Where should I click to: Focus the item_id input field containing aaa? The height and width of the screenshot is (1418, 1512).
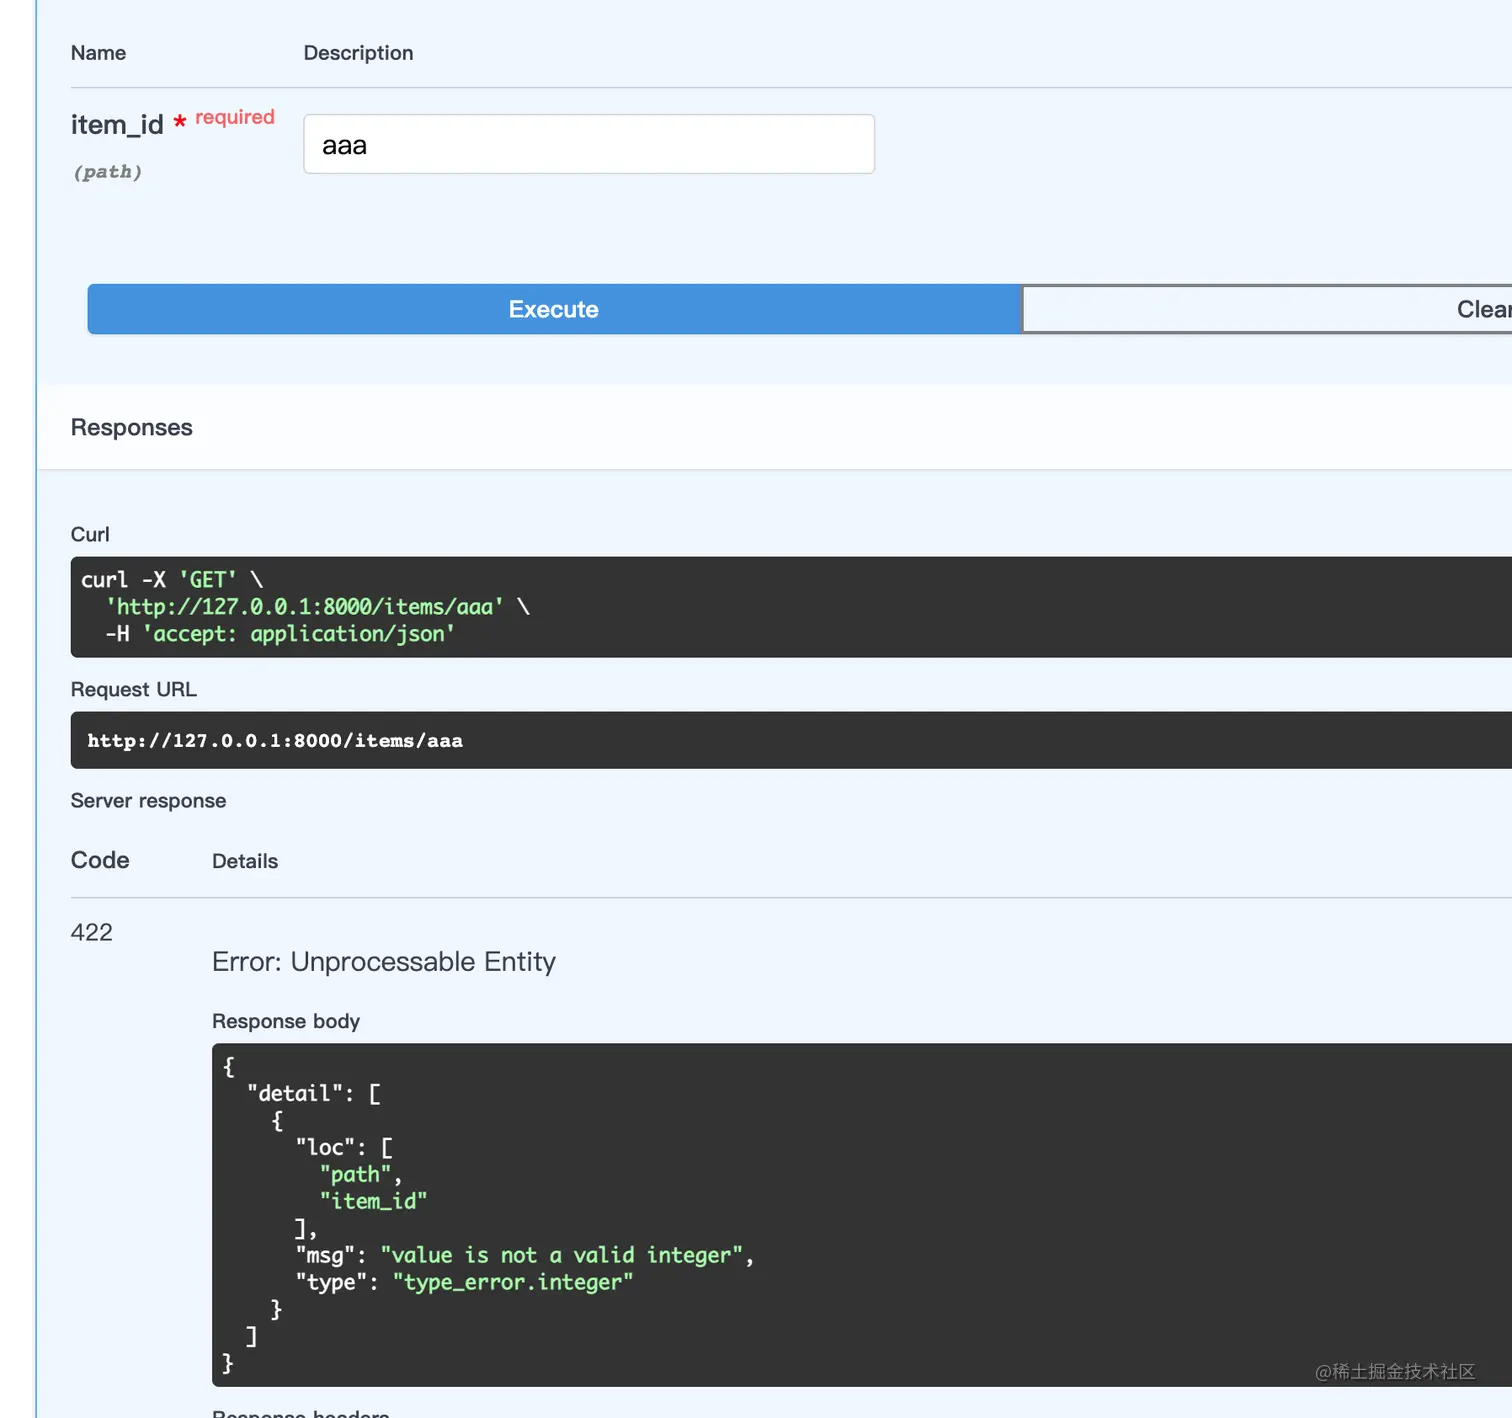click(589, 144)
